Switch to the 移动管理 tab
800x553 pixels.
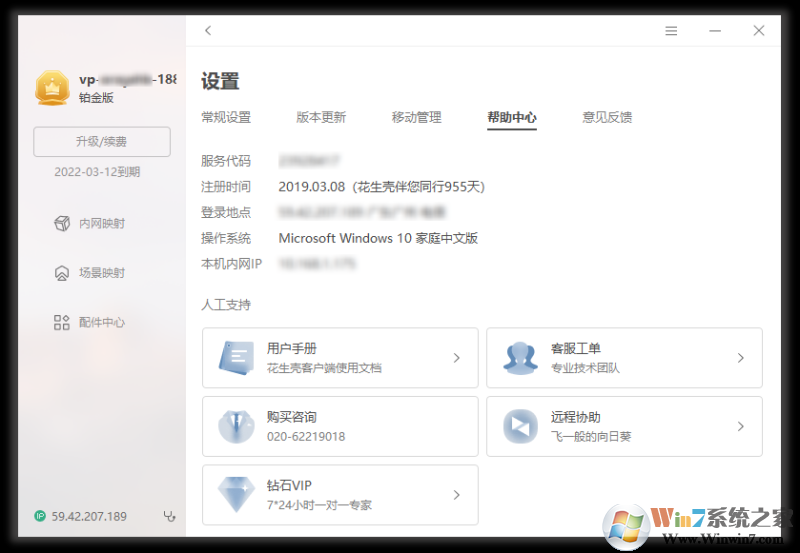point(416,117)
